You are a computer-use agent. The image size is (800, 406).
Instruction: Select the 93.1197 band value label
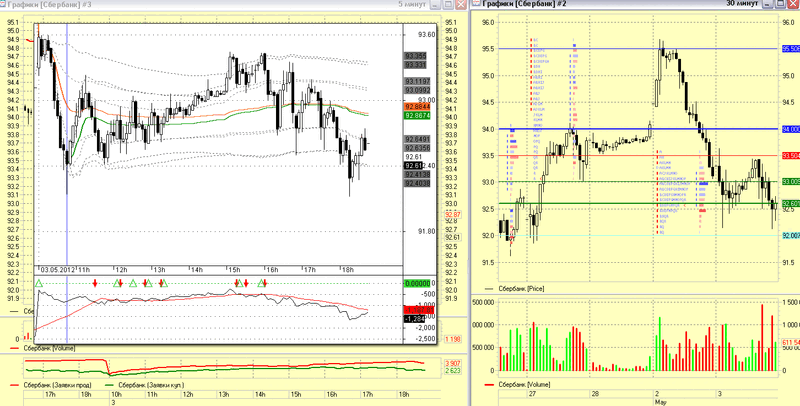click(x=417, y=81)
